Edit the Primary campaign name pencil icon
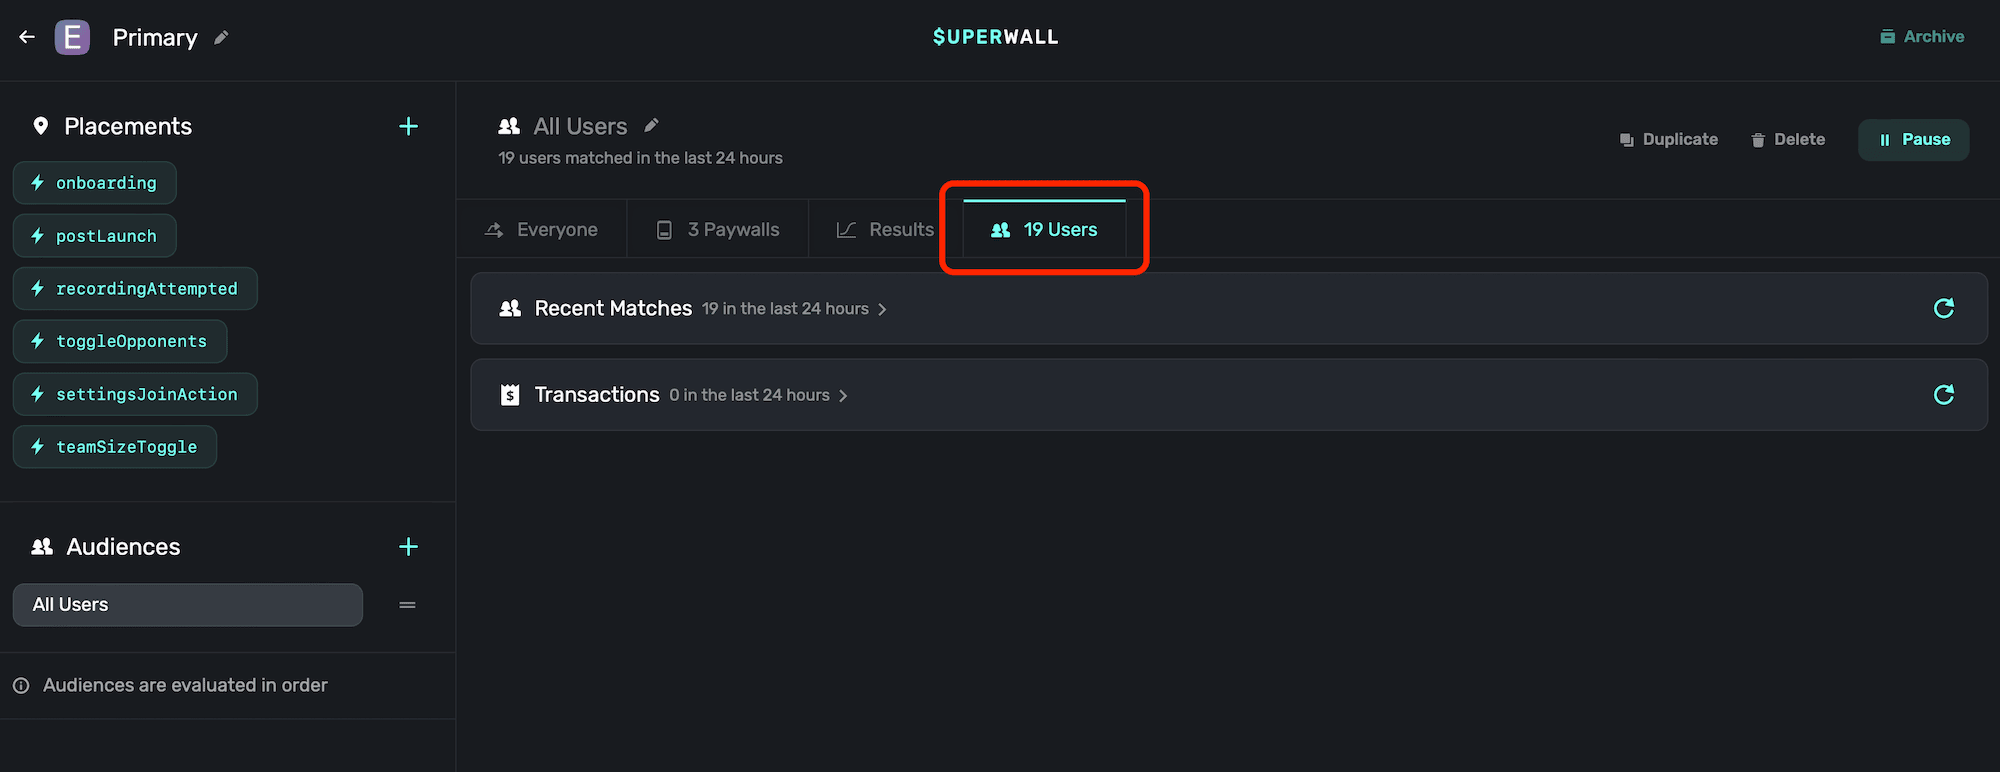2000x772 pixels. (x=221, y=38)
